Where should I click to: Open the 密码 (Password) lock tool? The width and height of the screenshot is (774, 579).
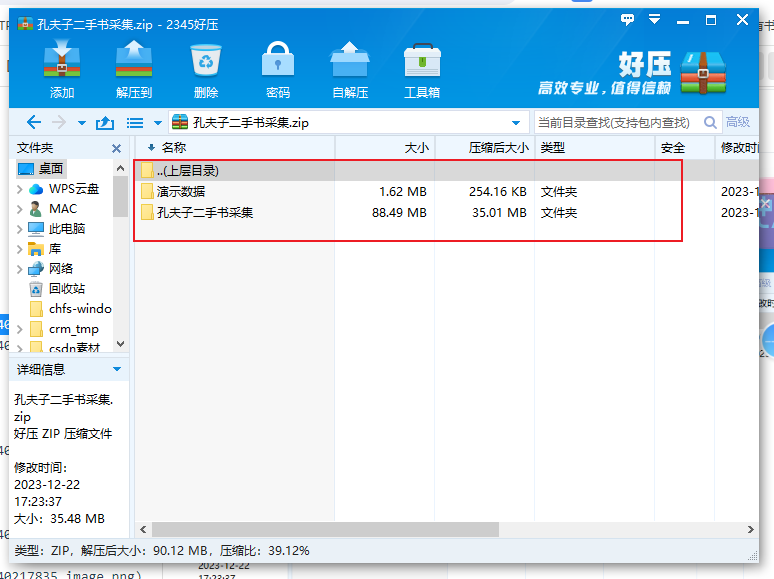click(x=278, y=69)
